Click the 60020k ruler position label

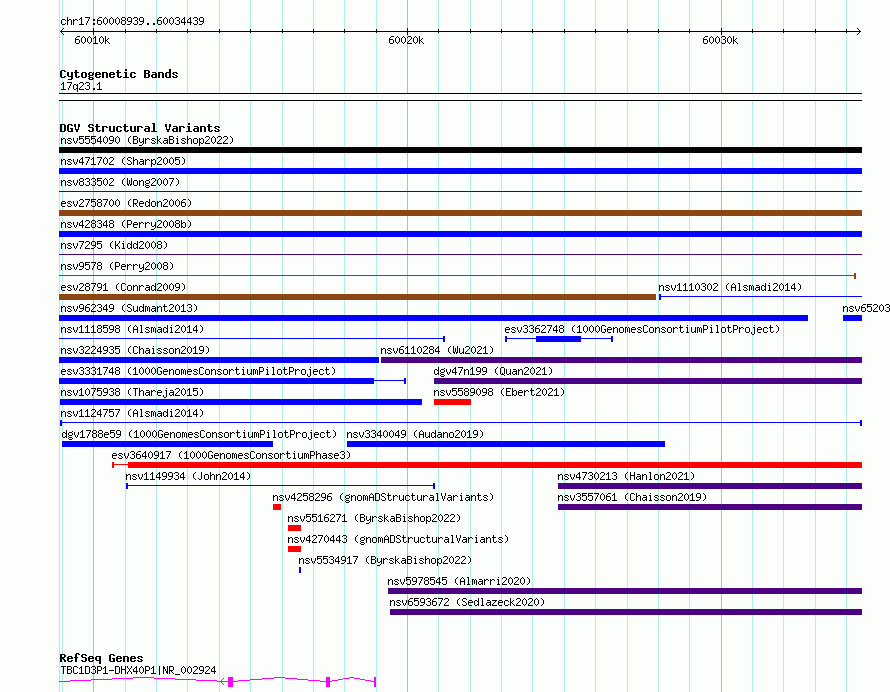click(x=406, y=40)
